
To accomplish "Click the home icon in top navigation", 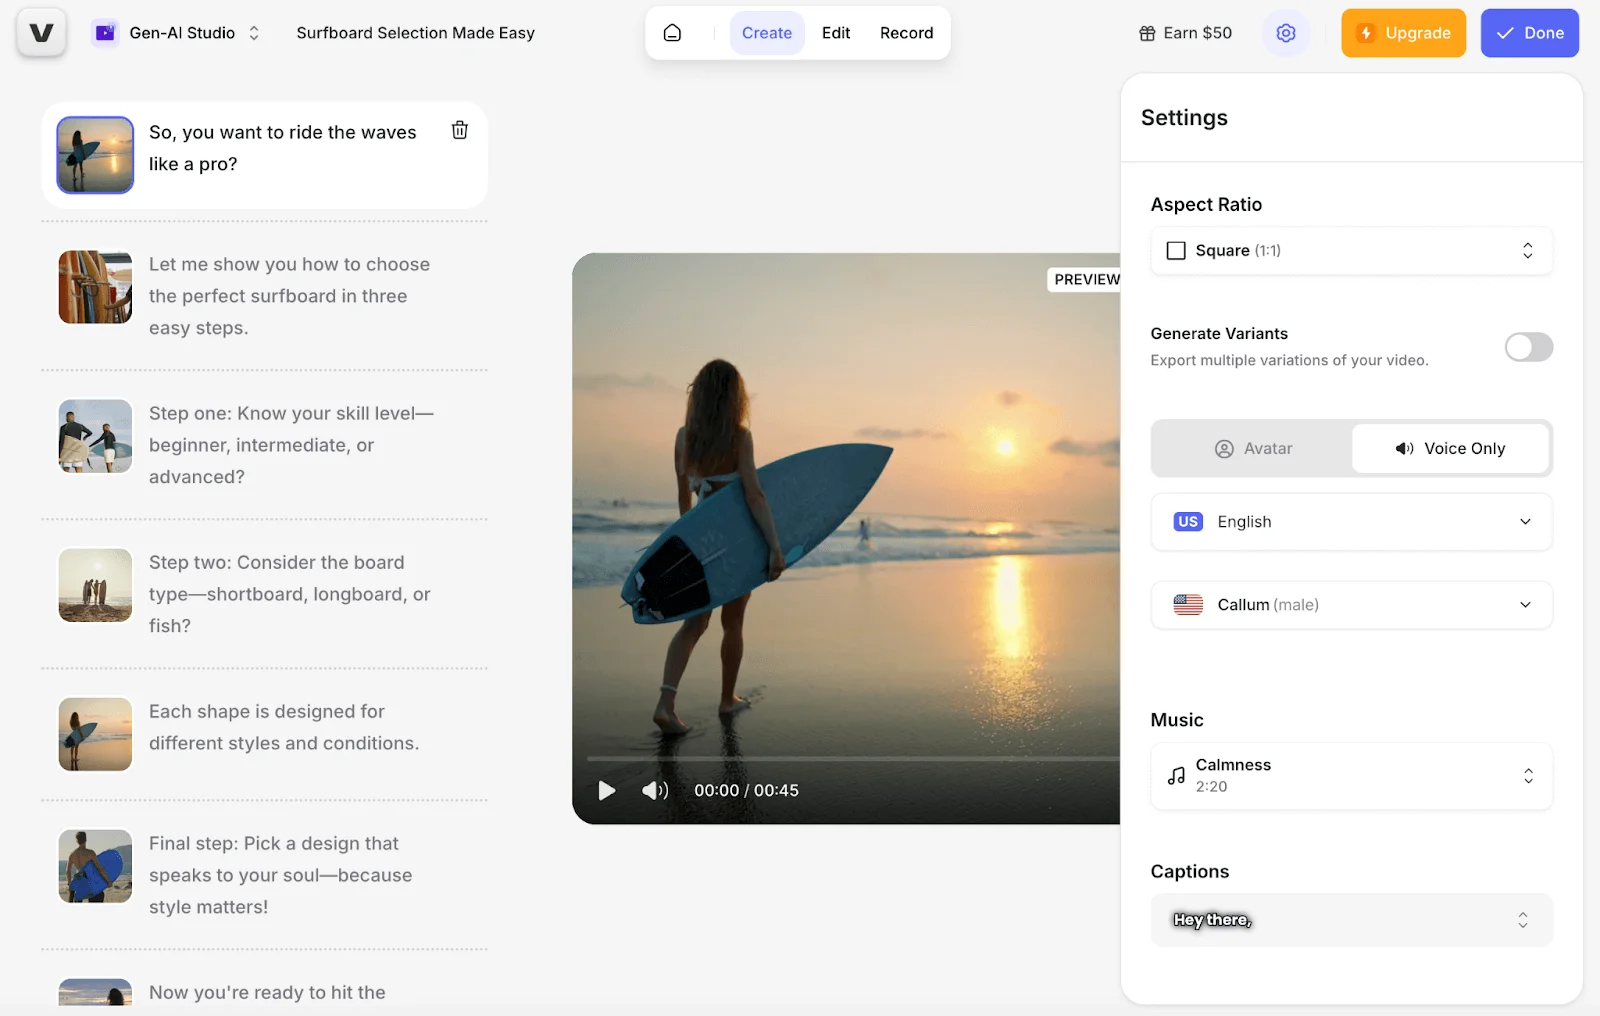I will tap(673, 33).
